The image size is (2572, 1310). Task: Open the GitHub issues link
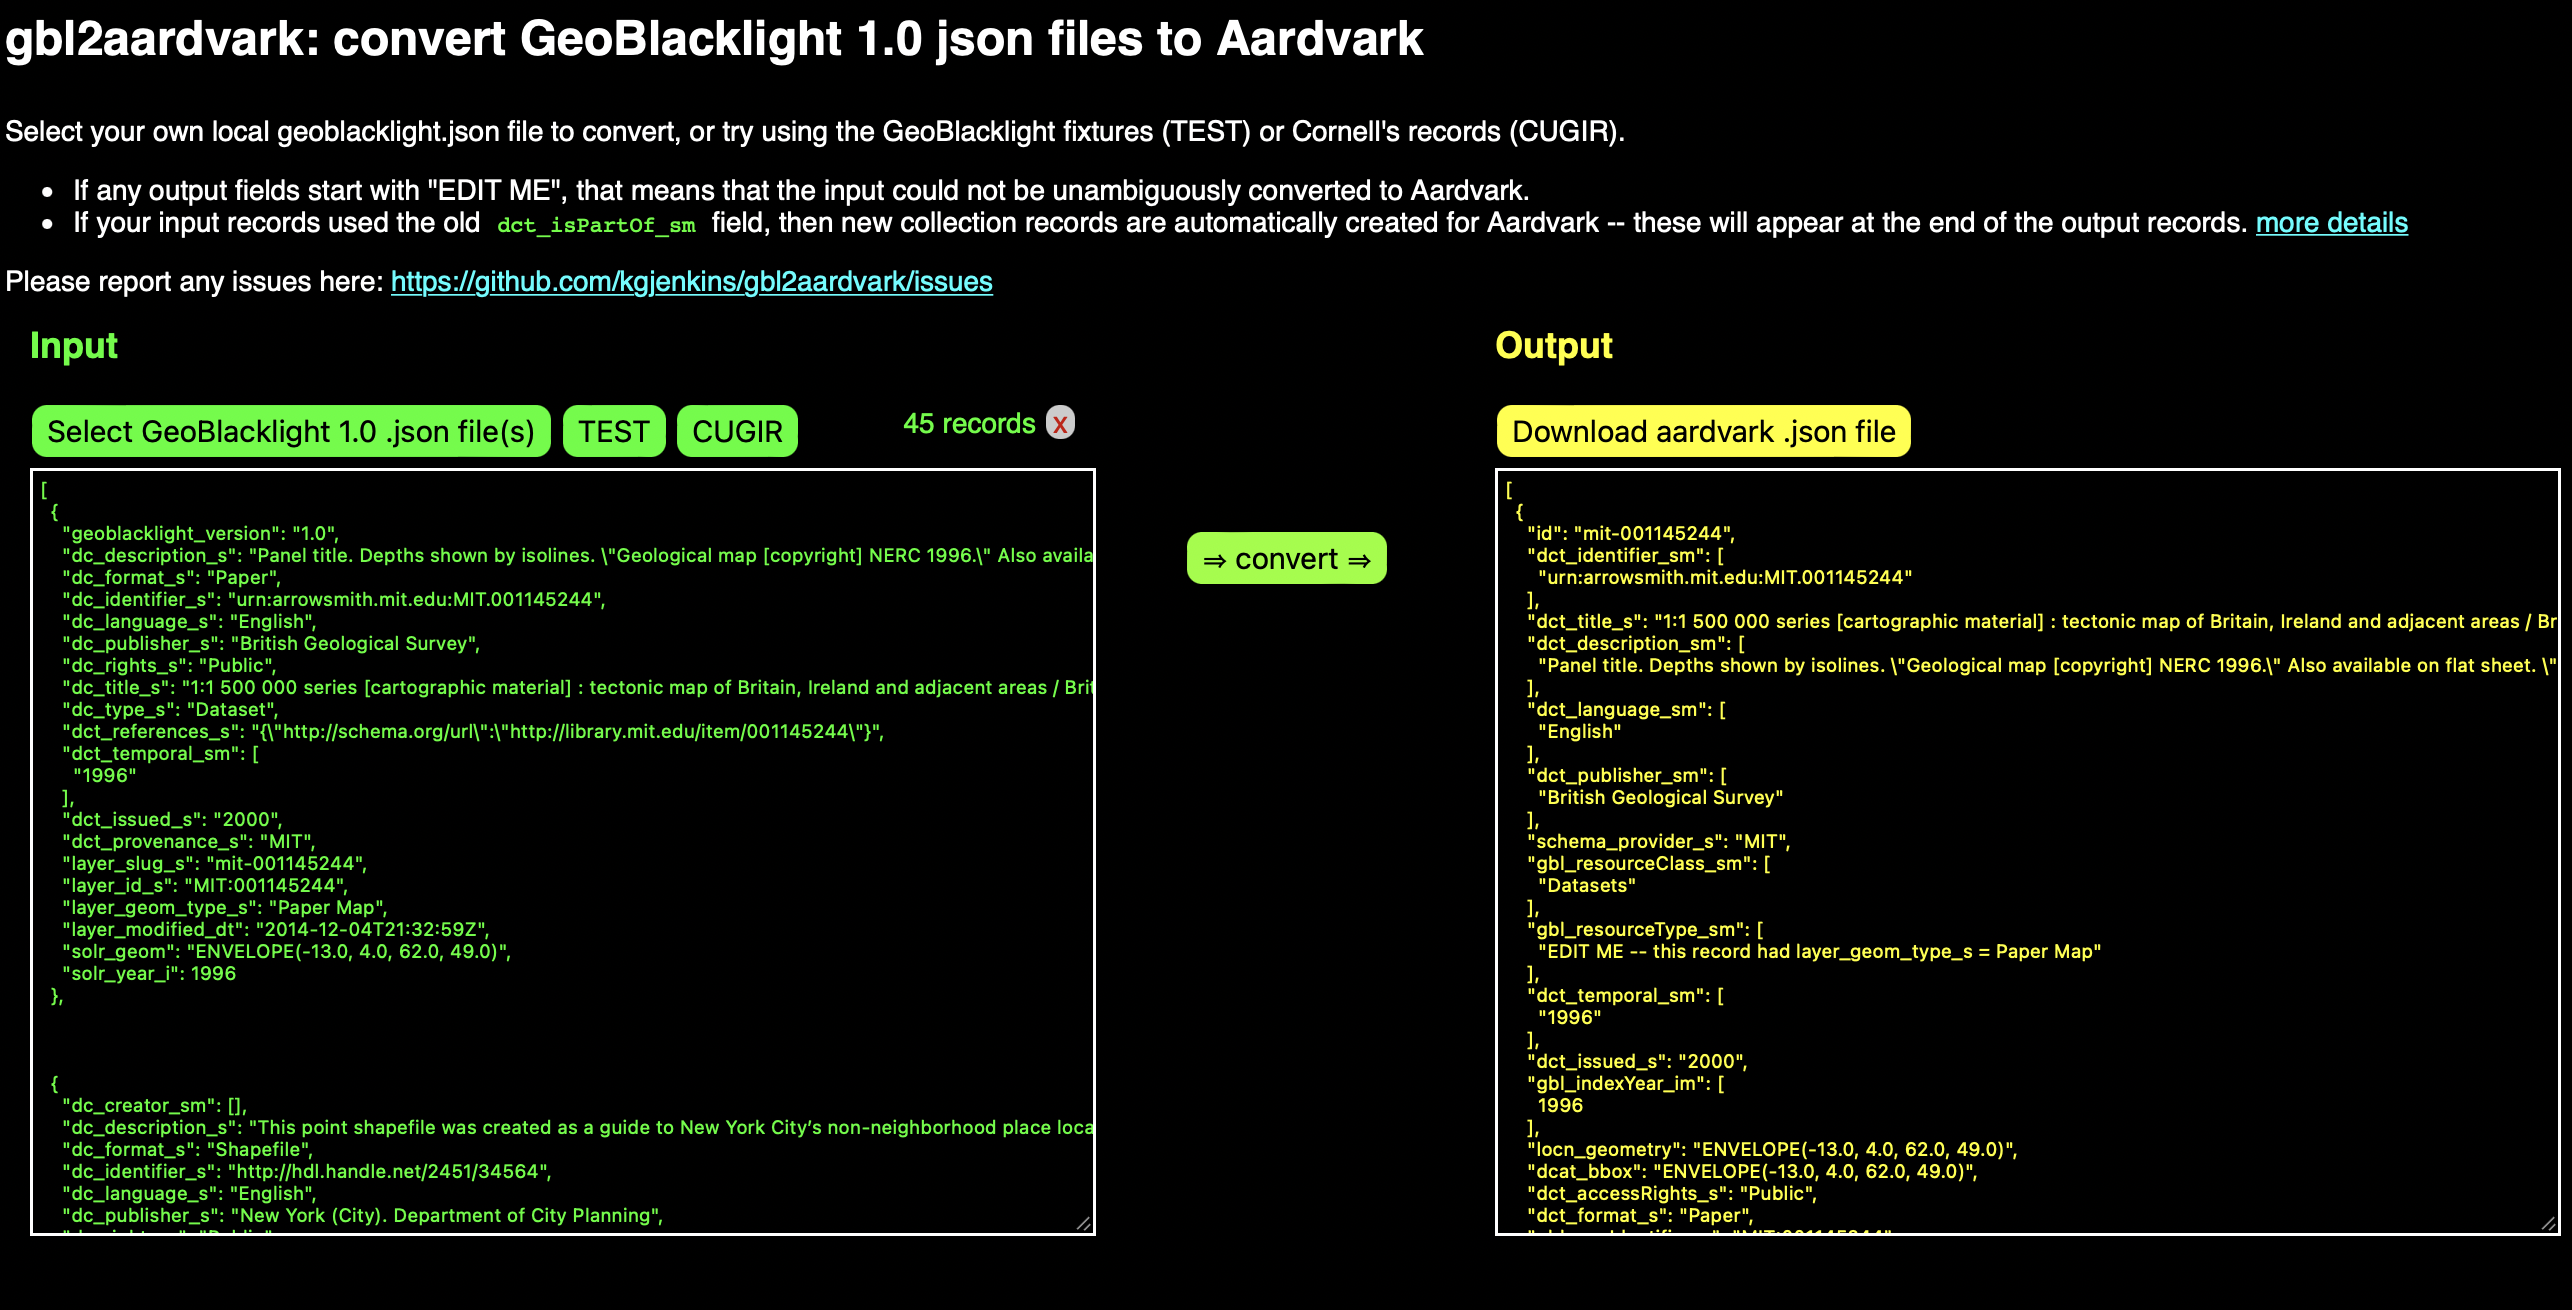[691, 282]
